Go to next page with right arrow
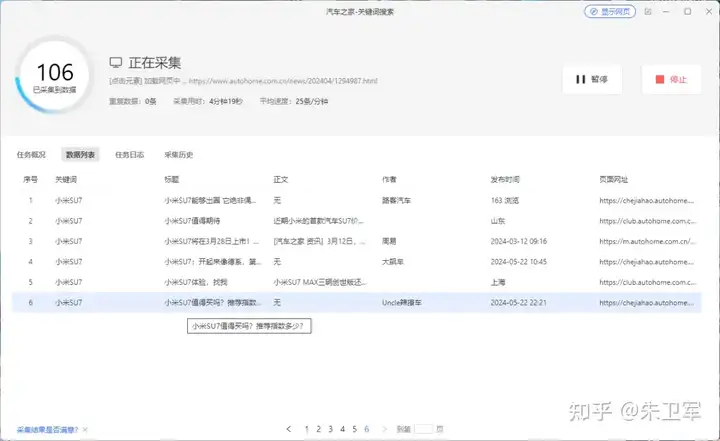This screenshot has height=441, width=720. click(x=384, y=429)
